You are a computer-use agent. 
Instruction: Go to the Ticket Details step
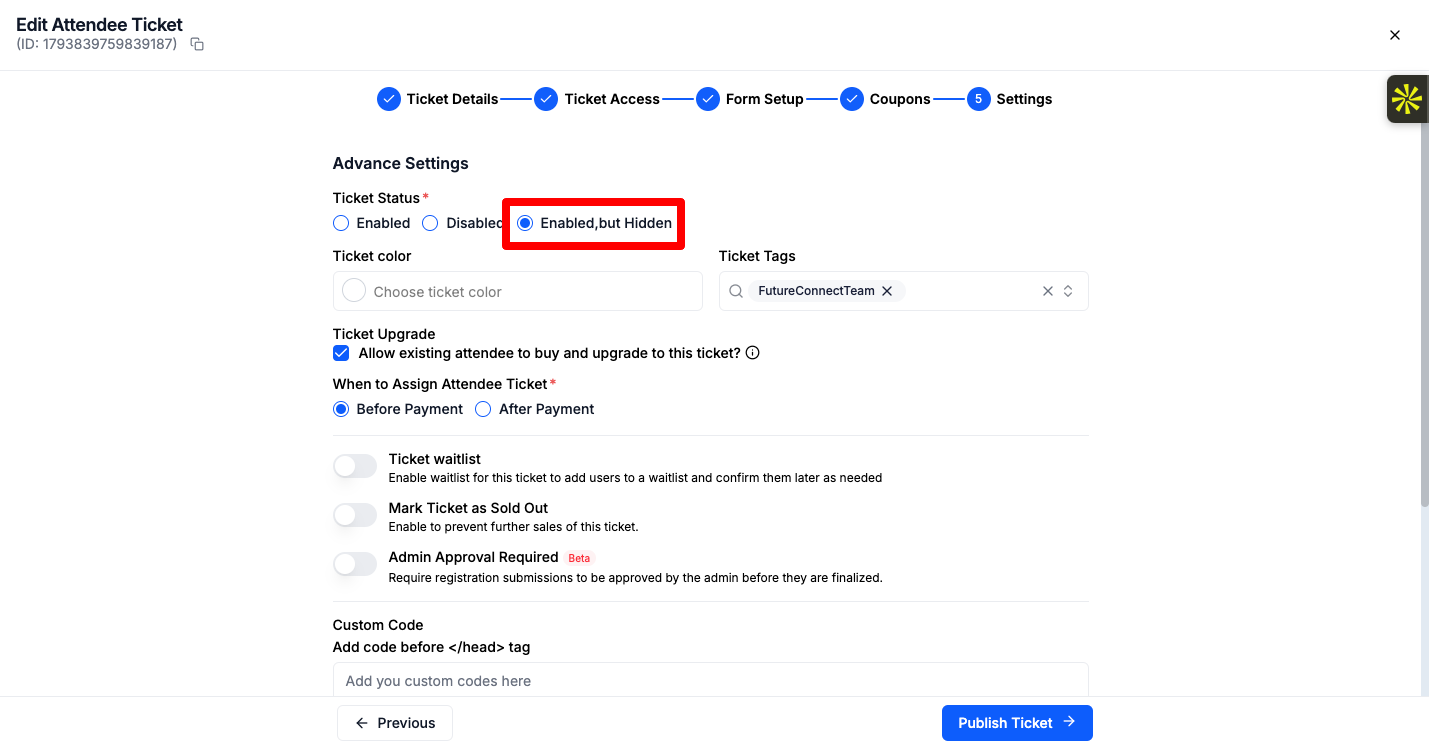[438, 99]
